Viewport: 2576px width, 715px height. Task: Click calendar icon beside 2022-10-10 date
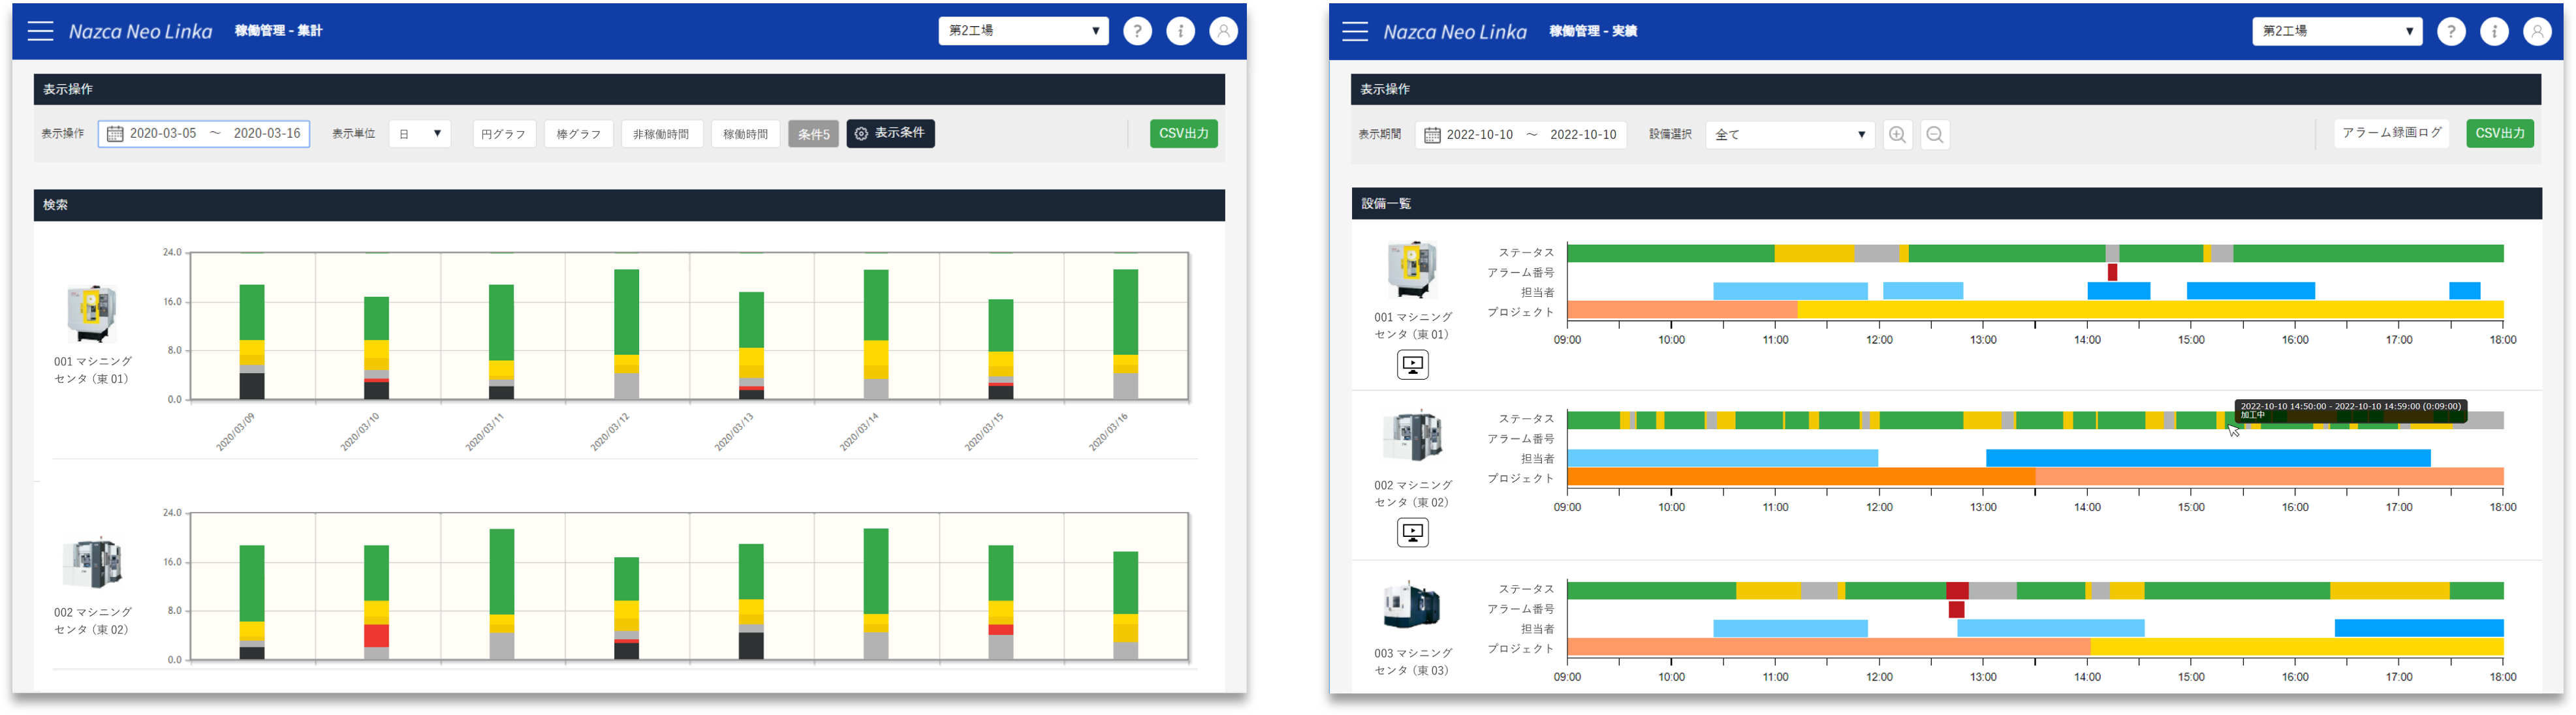click(1432, 135)
